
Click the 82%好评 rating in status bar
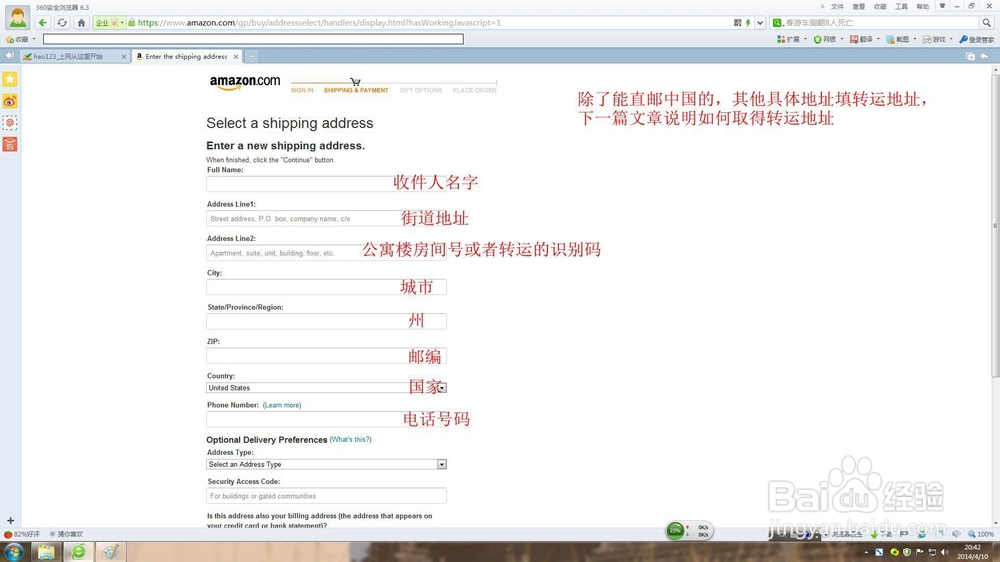[22, 534]
